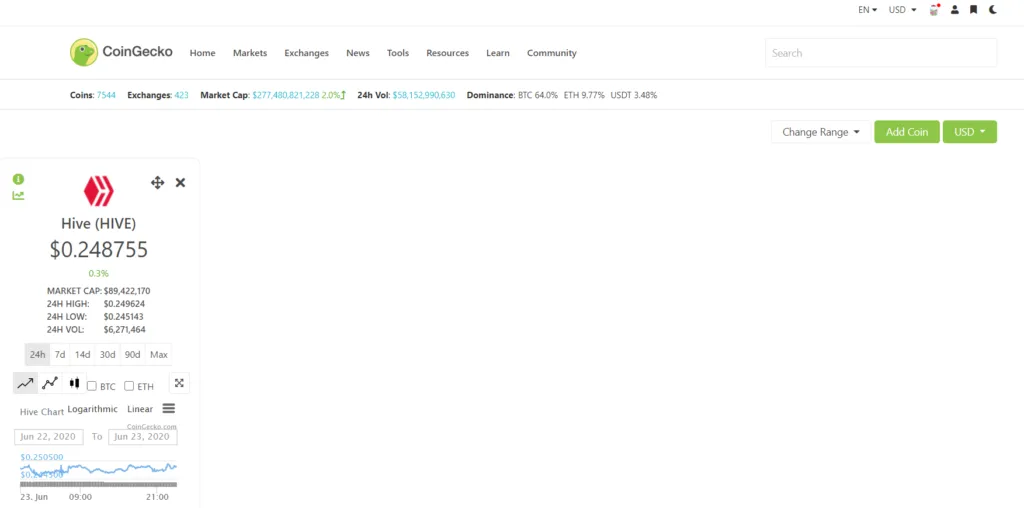Click the MARKET CAP $89,422,170 value
The image size is (1024, 508).
[127, 291]
